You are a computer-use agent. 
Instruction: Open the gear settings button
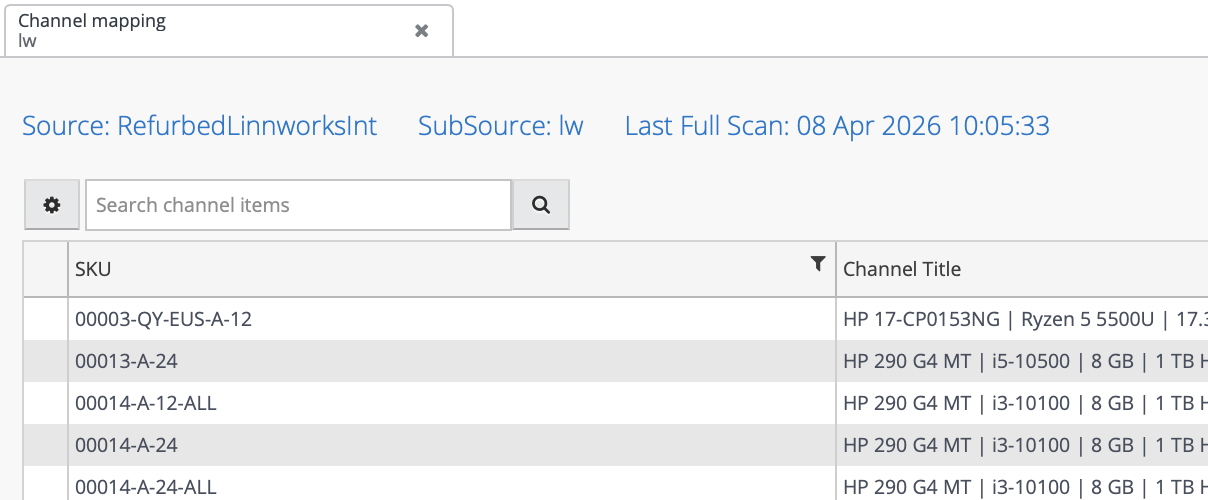pos(52,205)
